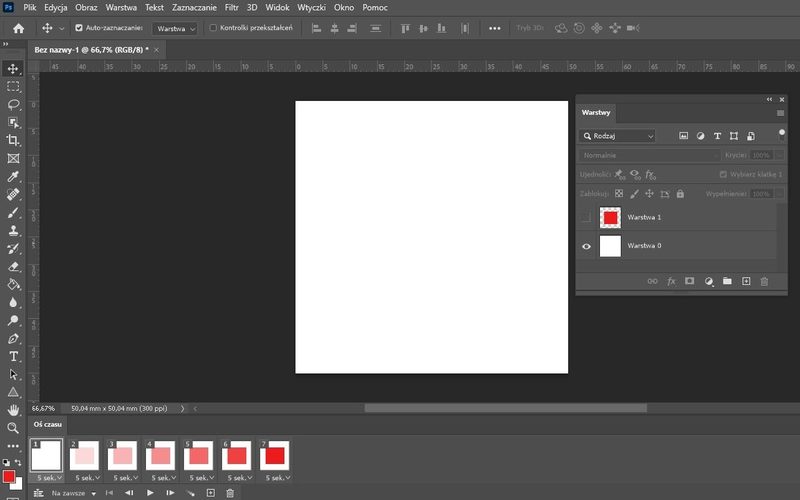Add a layer style (fx) at panel bottom
Image resolution: width=800 pixels, height=500 pixels.
671,282
